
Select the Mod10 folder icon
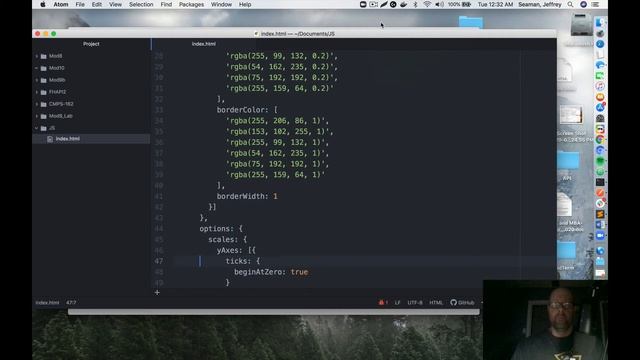(x=44, y=68)
